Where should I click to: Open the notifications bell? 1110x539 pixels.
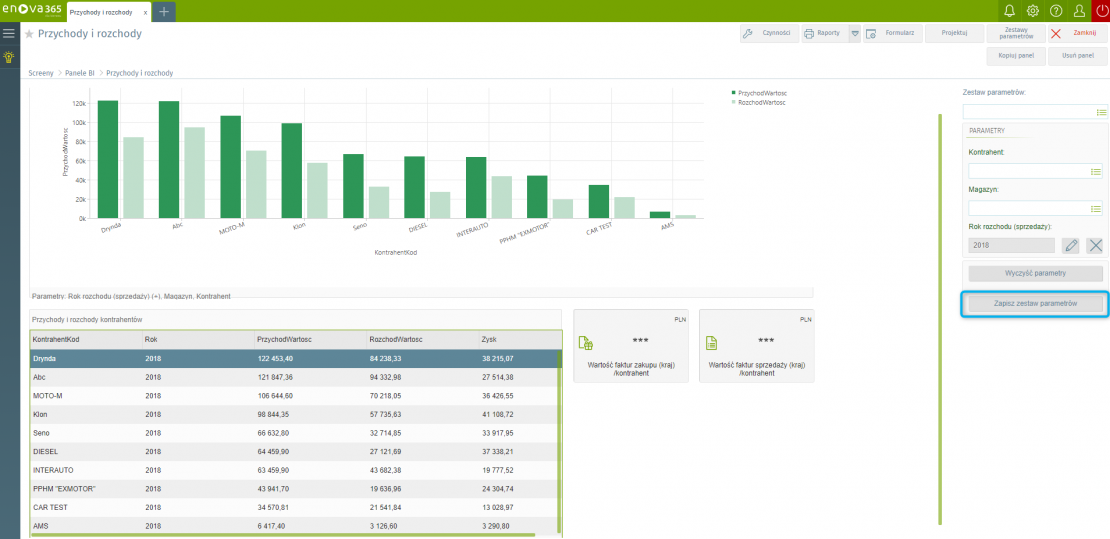click(1009, 11)
